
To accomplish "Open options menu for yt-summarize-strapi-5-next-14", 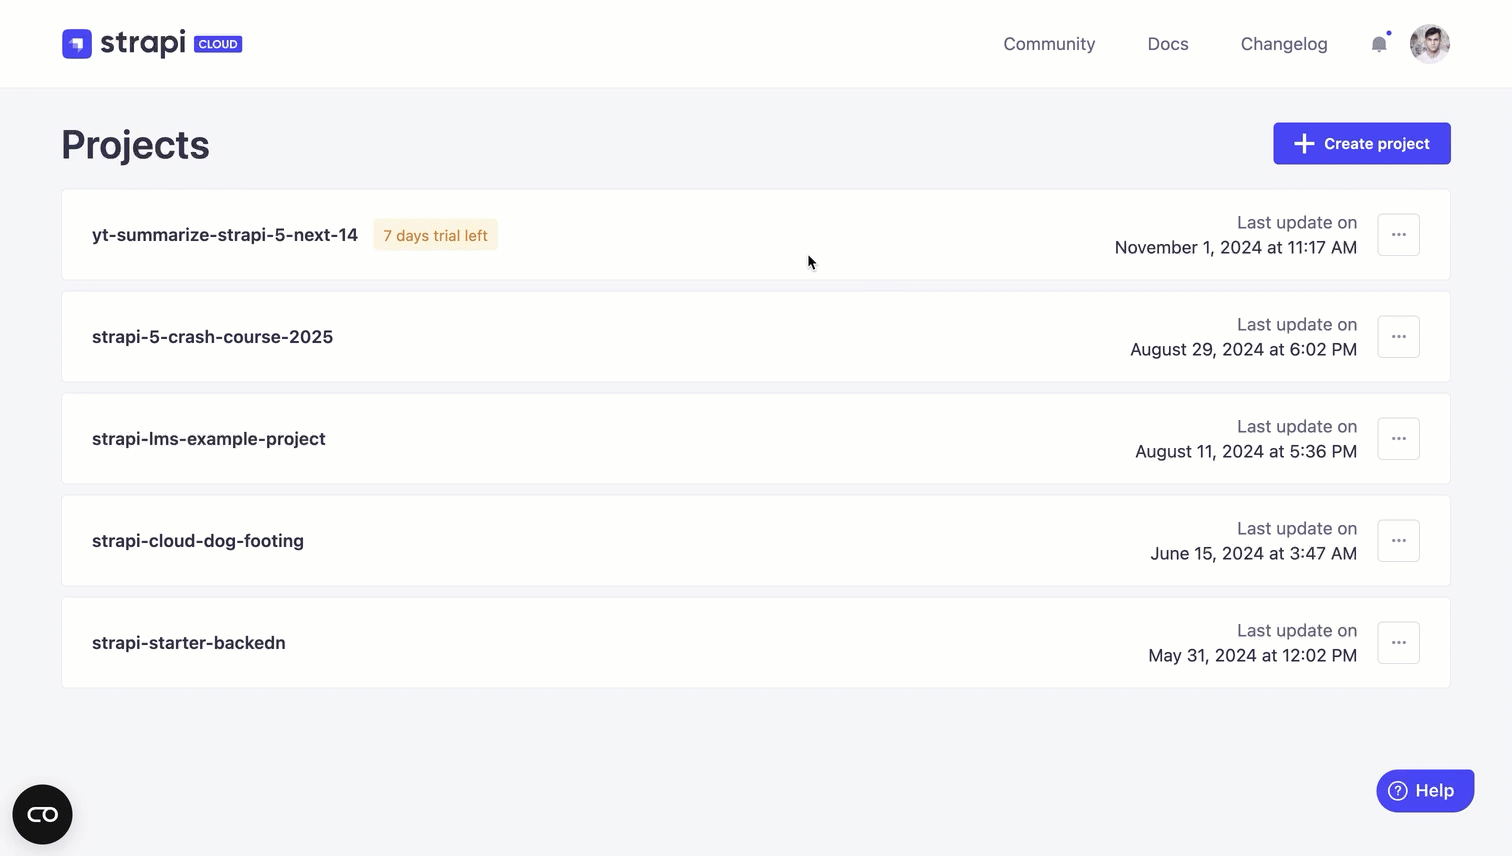I will point(1398,235).
